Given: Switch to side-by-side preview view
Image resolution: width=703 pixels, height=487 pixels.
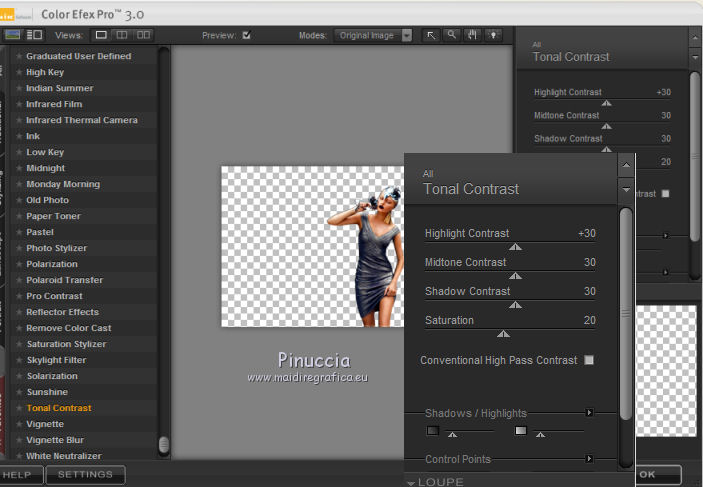Looking at the screenshot, I should (x=144, y=35).
